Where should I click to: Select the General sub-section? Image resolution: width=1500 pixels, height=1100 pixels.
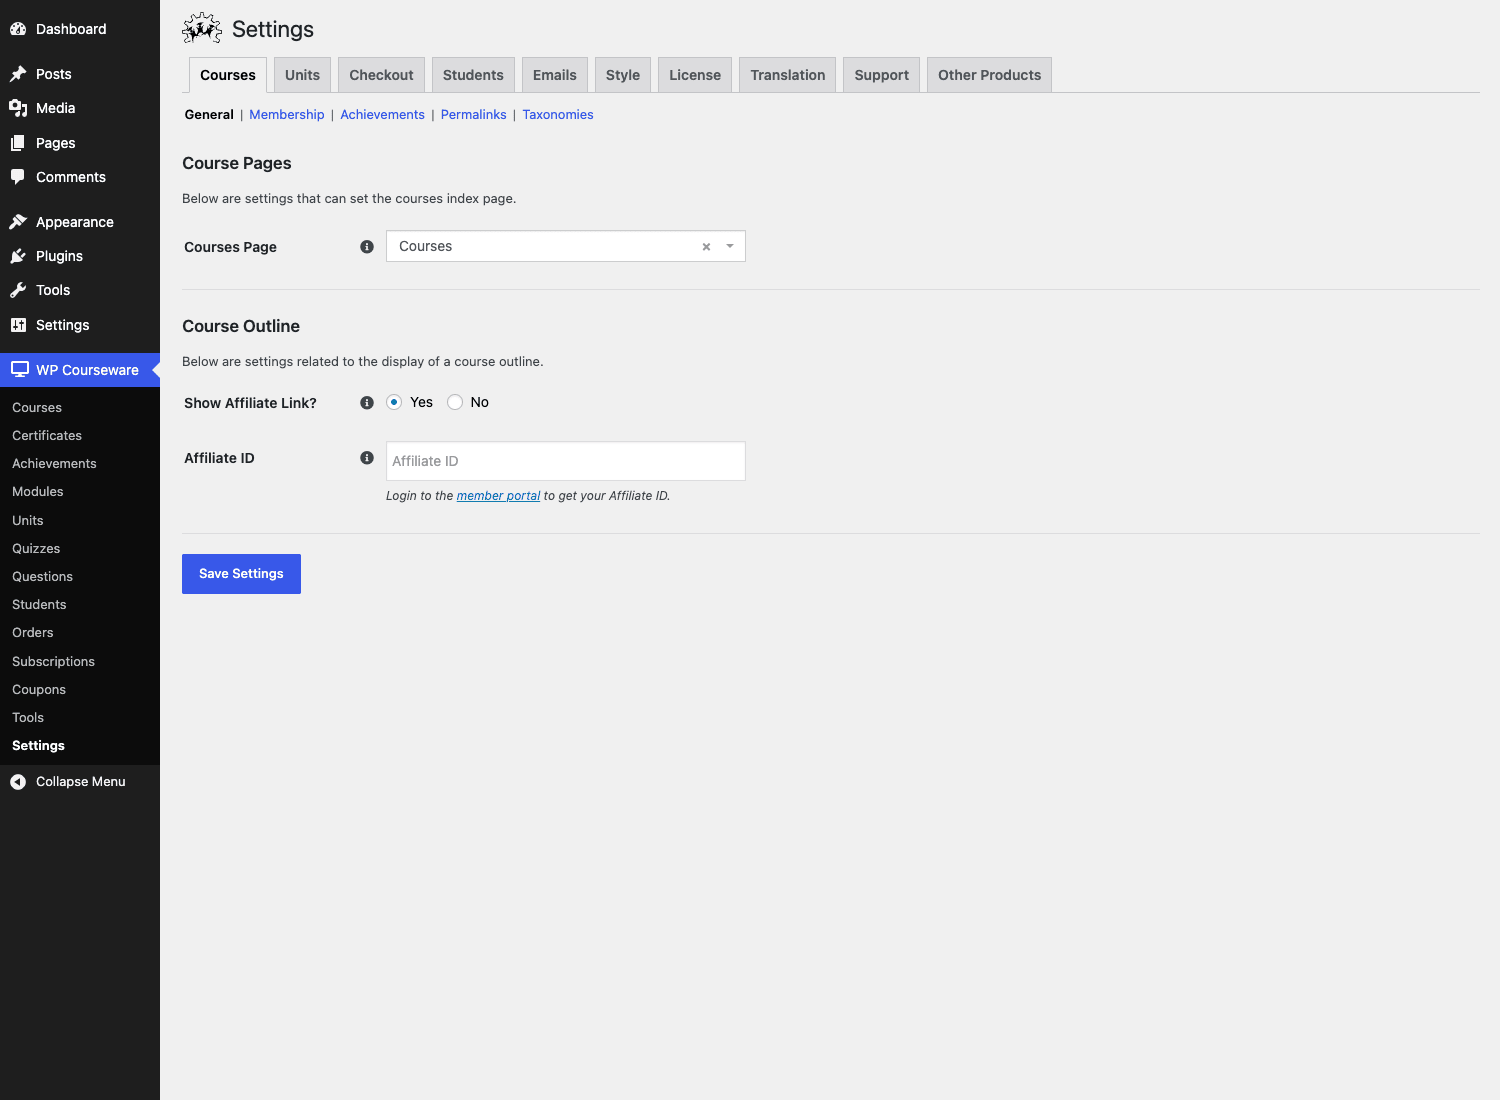[209, 115]
